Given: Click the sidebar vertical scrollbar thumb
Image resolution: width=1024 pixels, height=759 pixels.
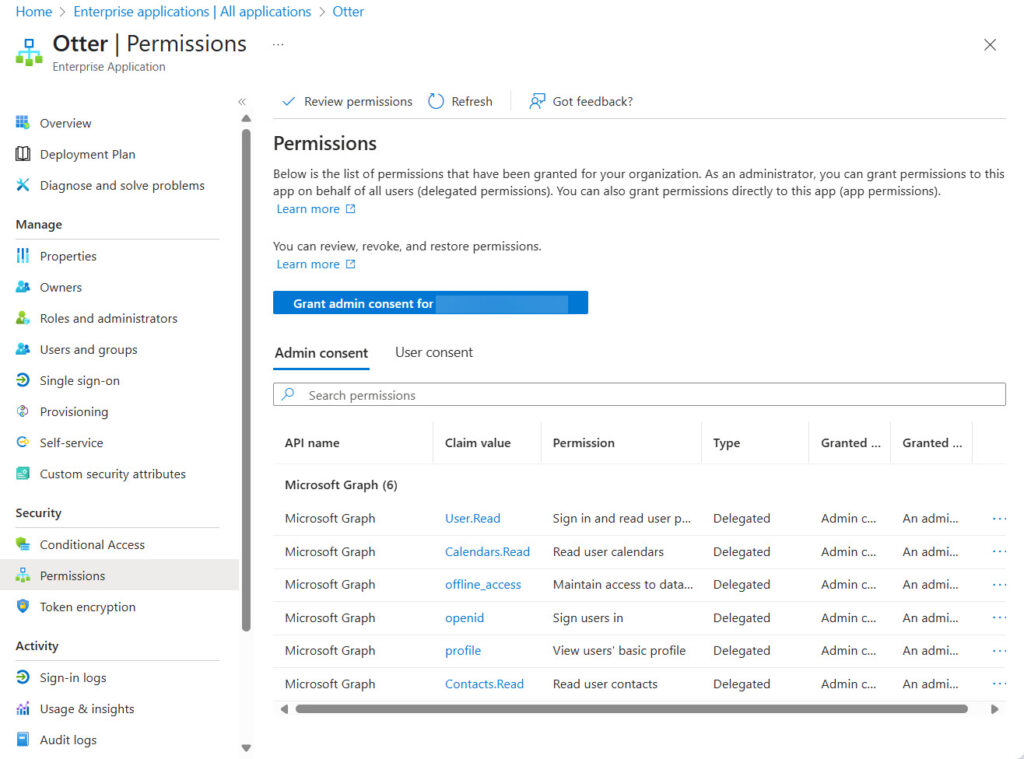Looking at the screenshot, I should (x=246, y=380).
